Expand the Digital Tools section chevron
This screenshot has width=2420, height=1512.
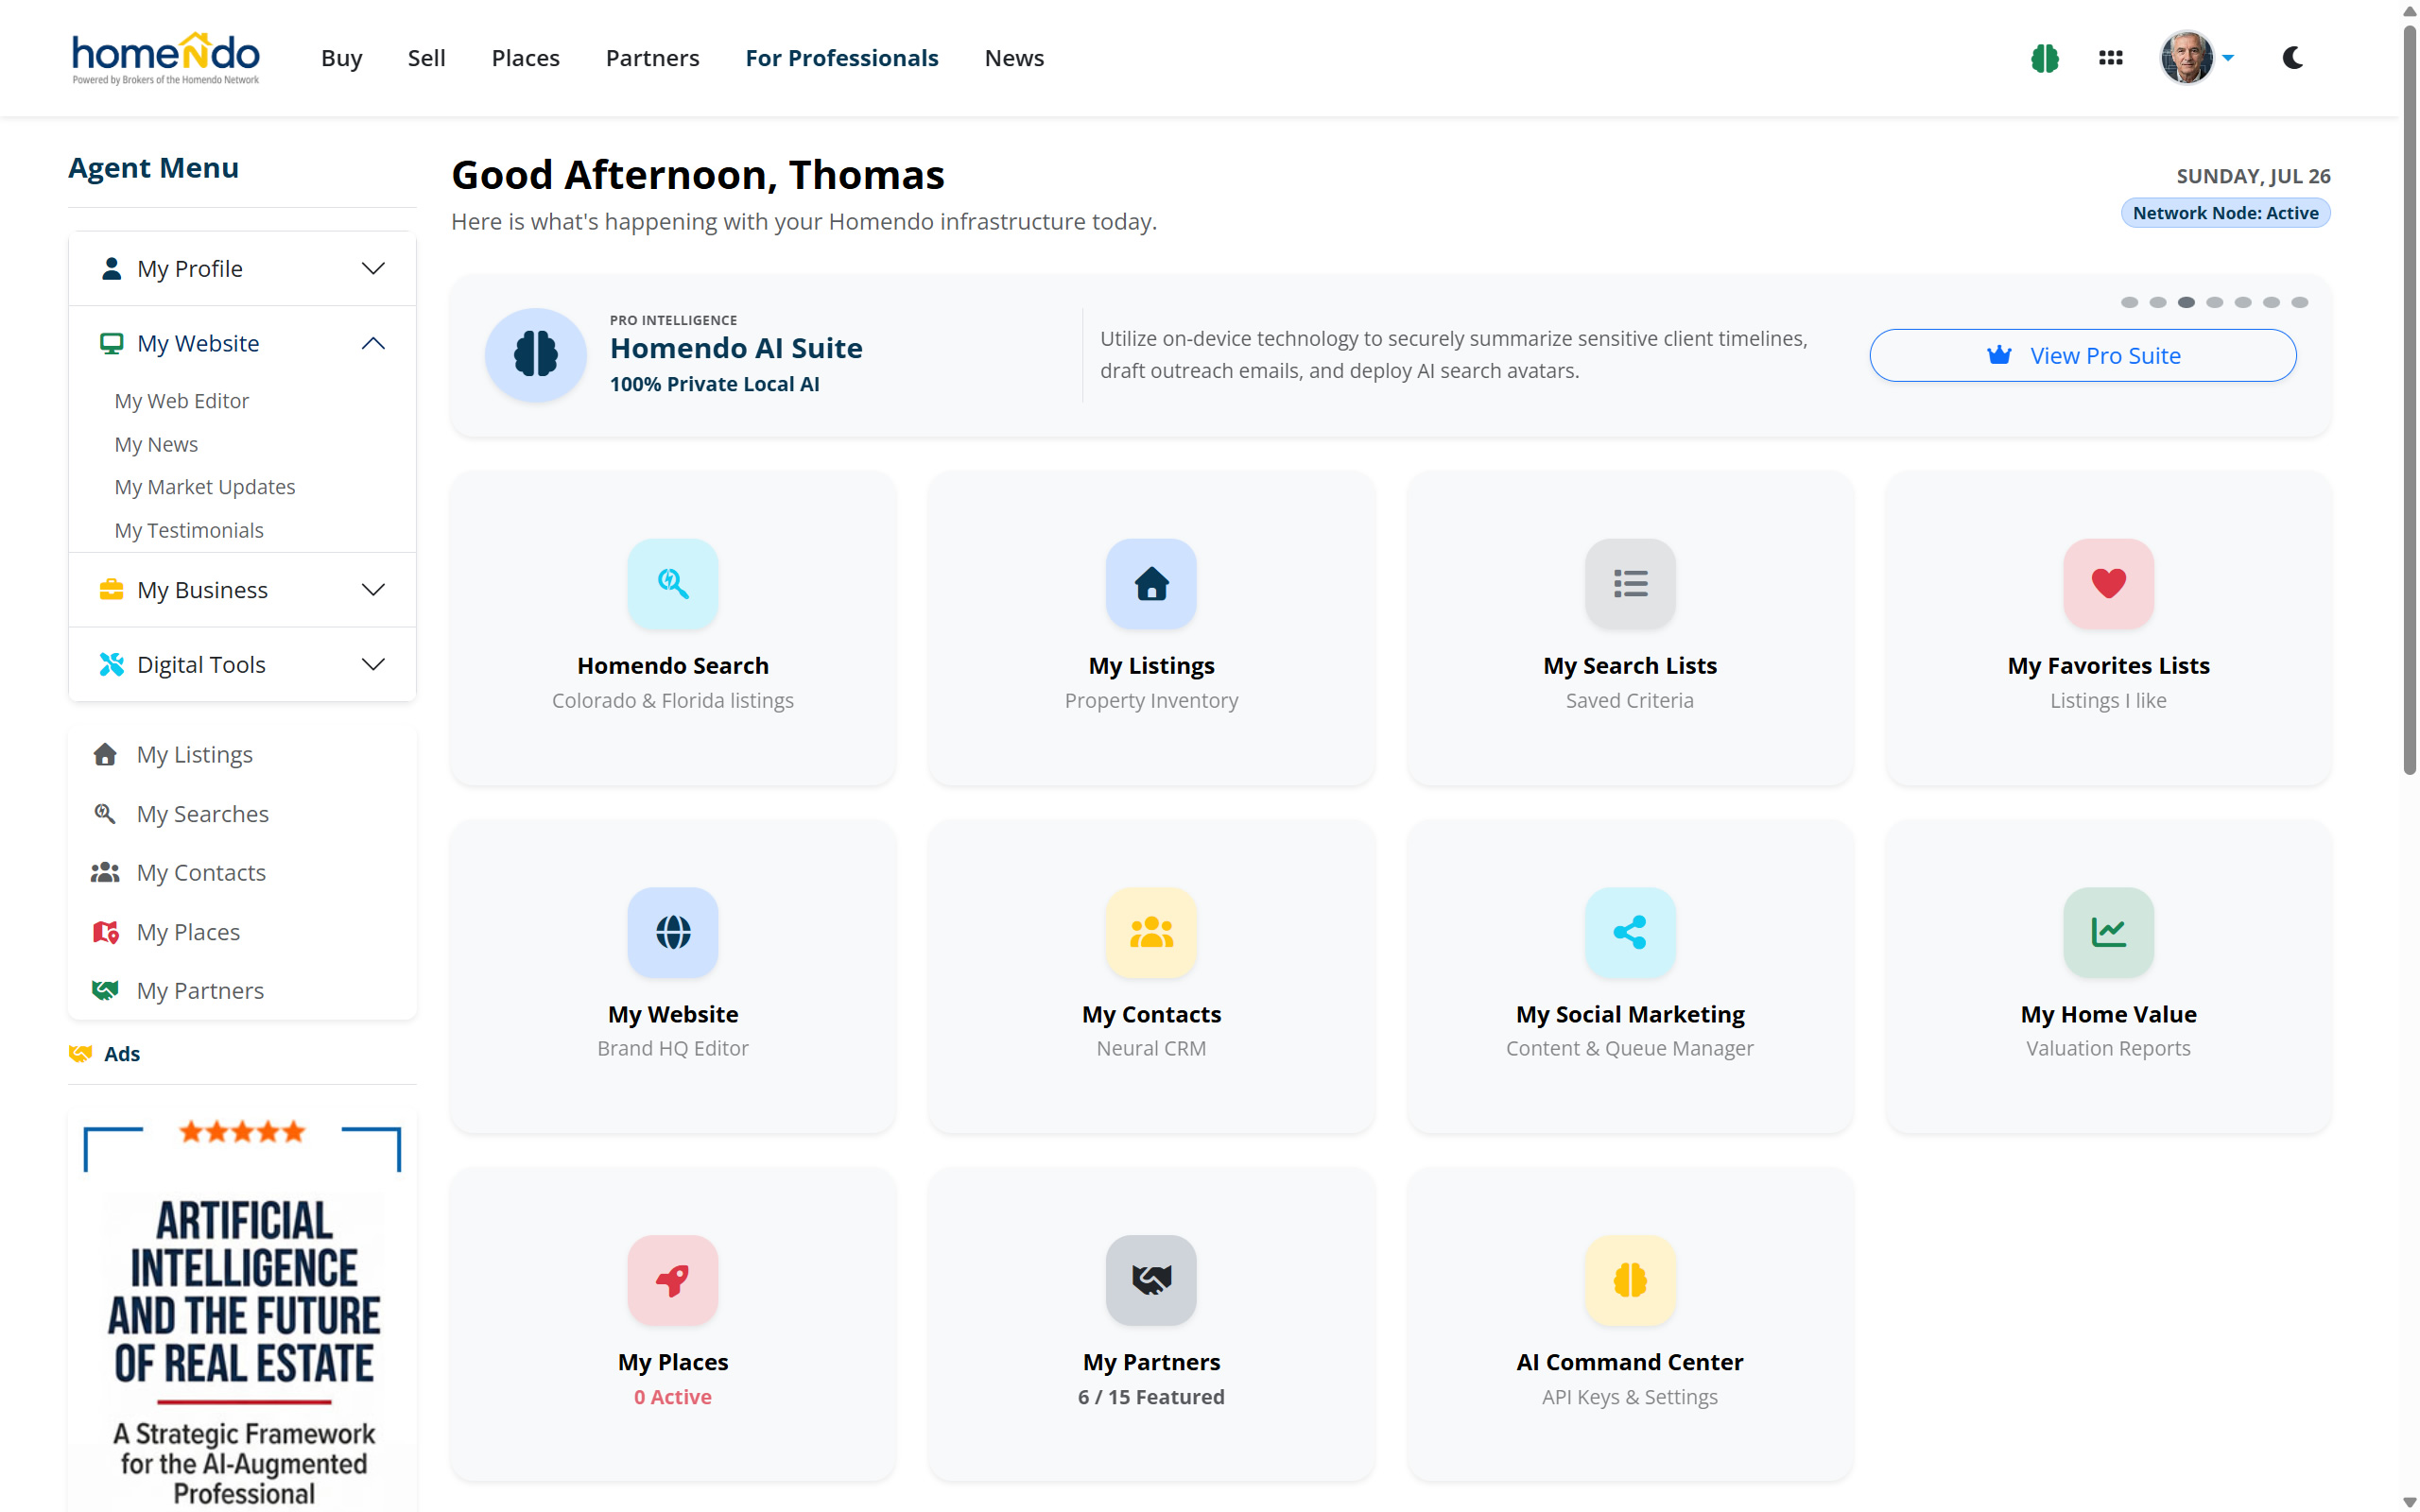pos(373,665)
